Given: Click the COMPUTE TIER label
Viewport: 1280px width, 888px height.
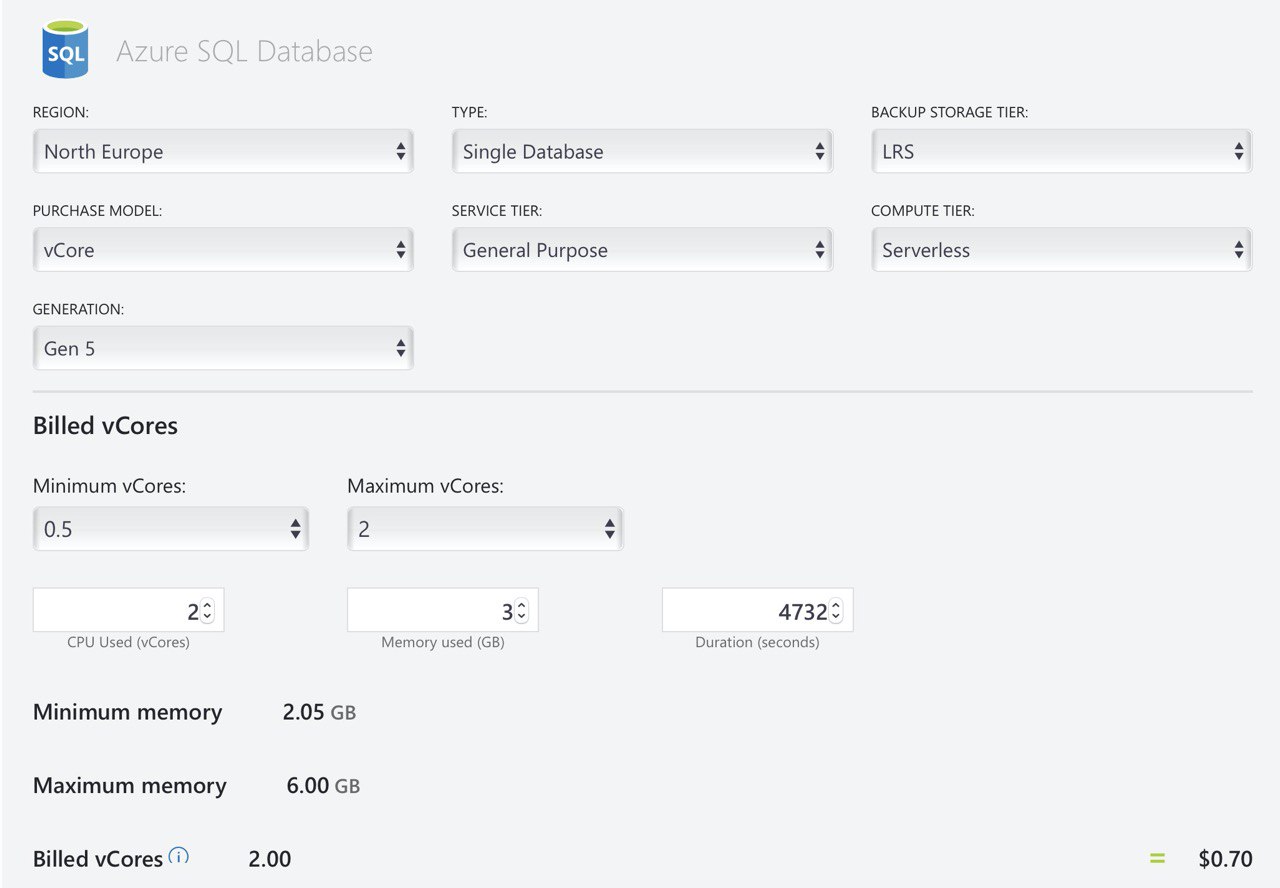Looking at the screenshot, I should [x=922, y=211].
